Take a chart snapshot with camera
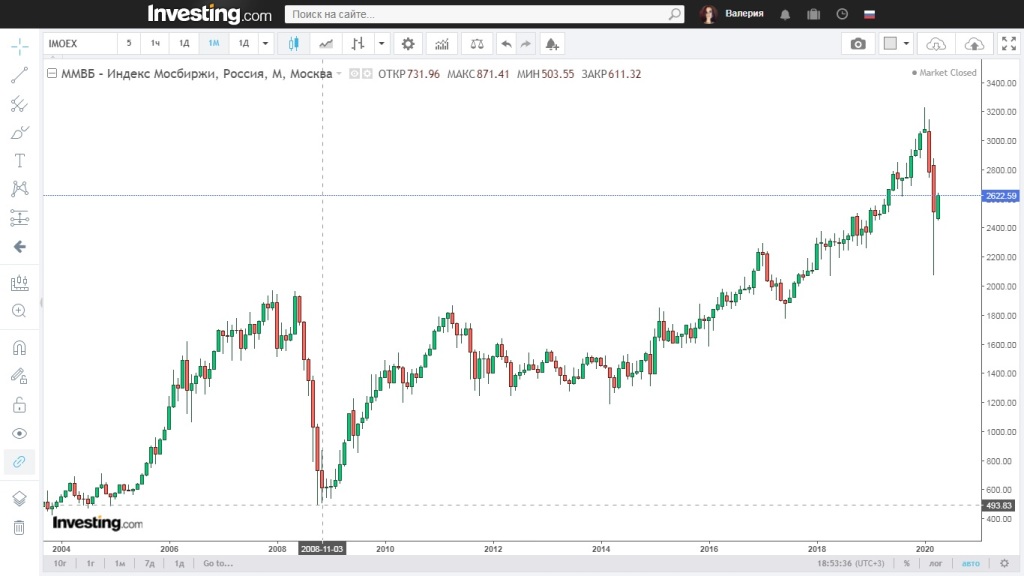 pos(858,44)
